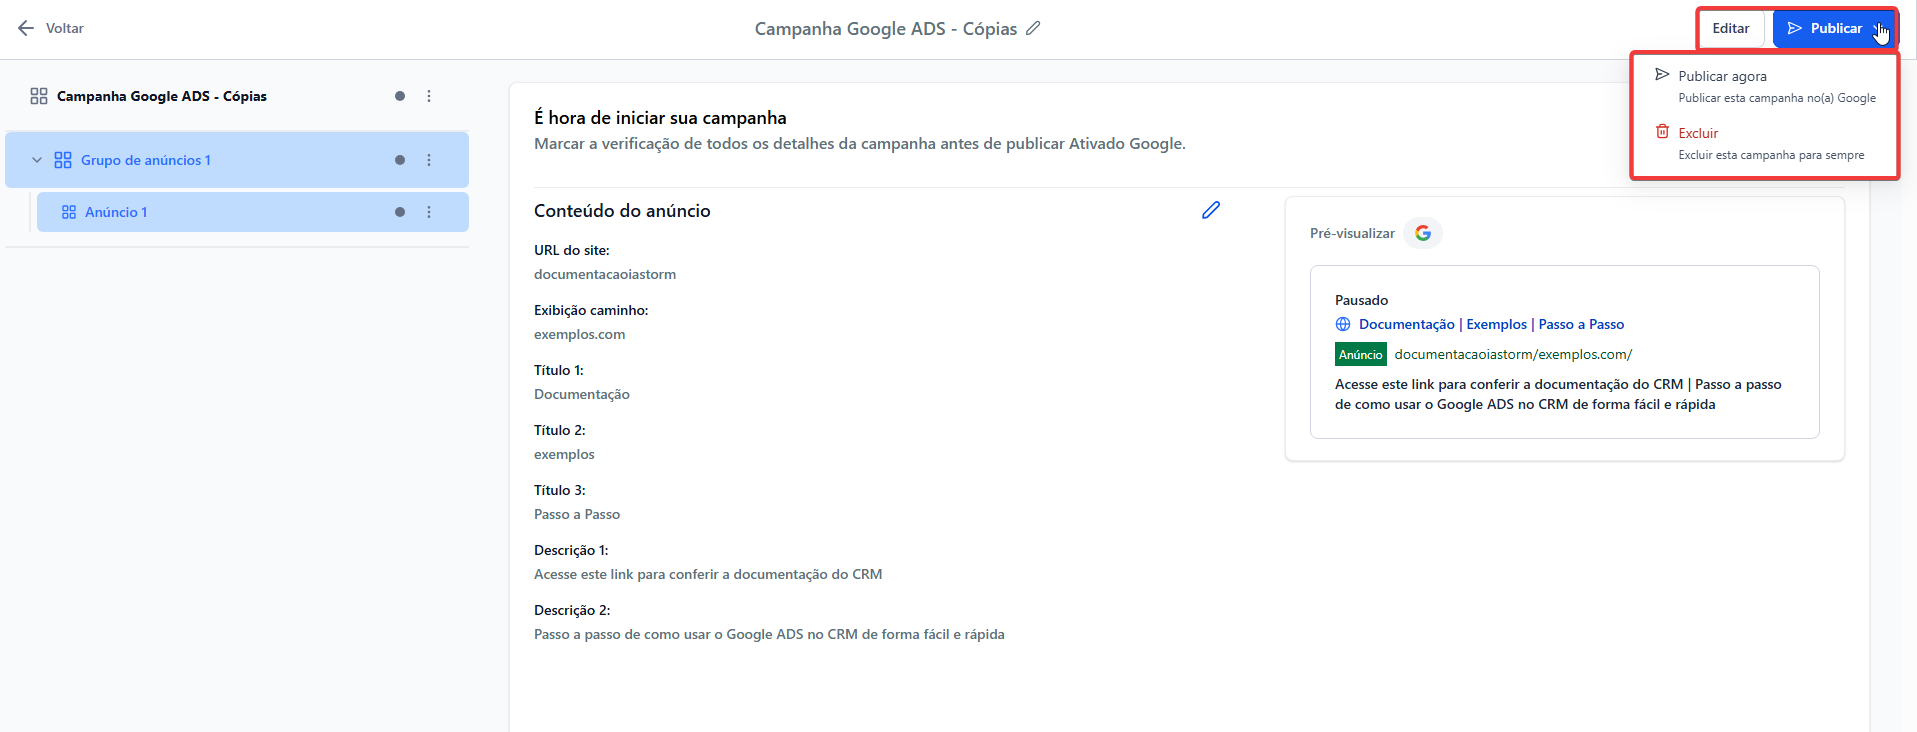Edit the Conteúdo do anúncio section
Screen dimensions: 1917x732
point(1211,210)
